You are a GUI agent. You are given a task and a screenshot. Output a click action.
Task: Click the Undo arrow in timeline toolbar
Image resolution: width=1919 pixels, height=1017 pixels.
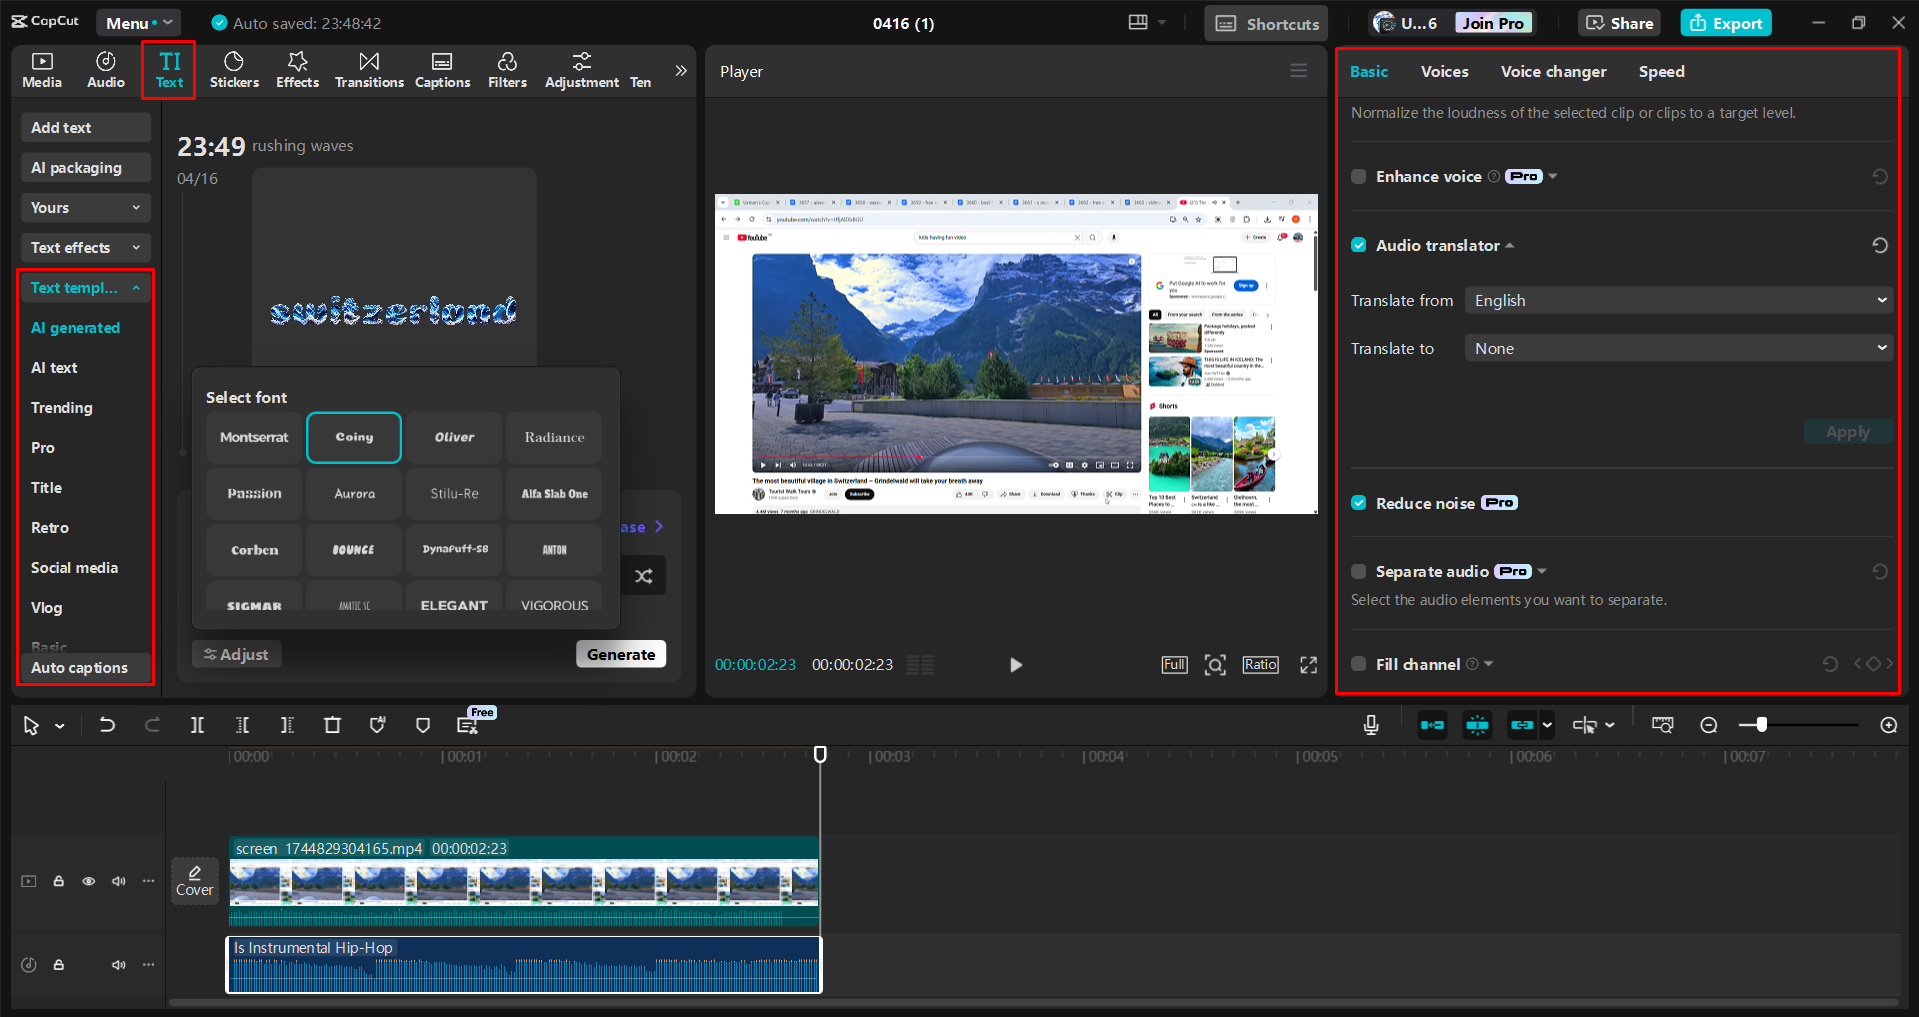point(107,725)
